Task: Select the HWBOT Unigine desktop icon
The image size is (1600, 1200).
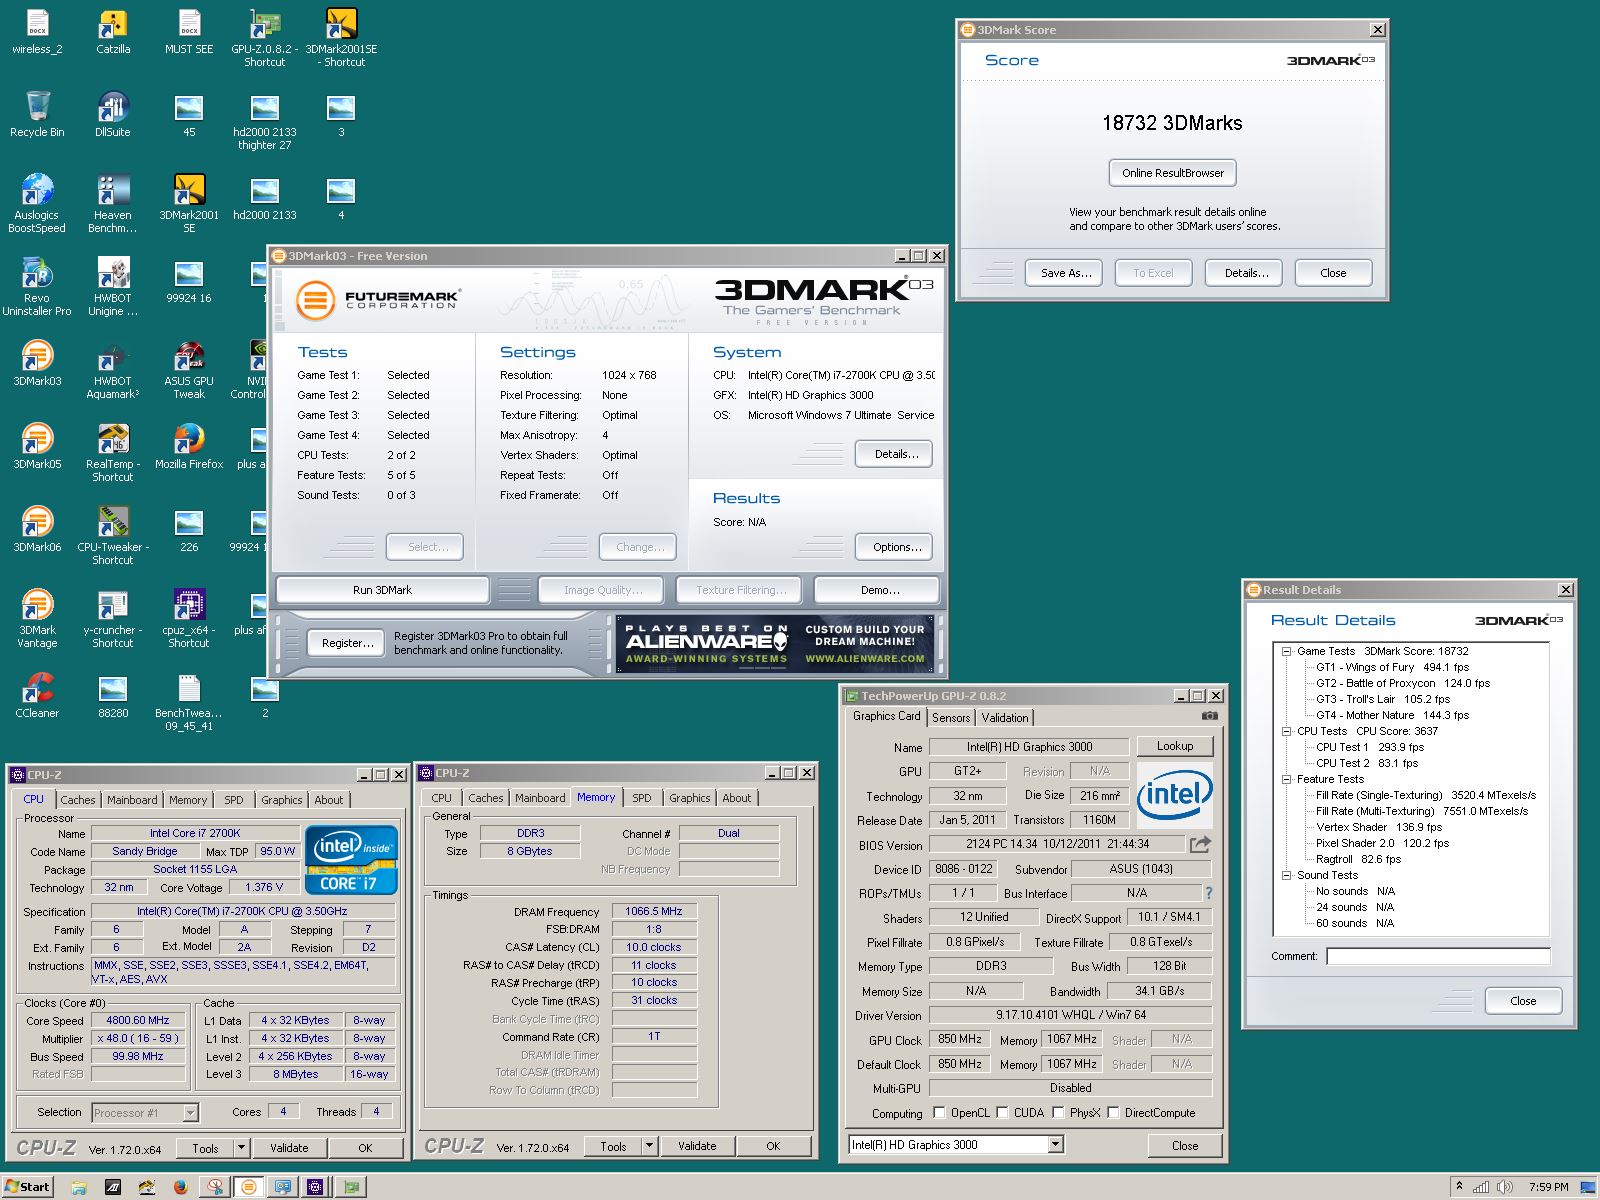Action: point(113,287)
